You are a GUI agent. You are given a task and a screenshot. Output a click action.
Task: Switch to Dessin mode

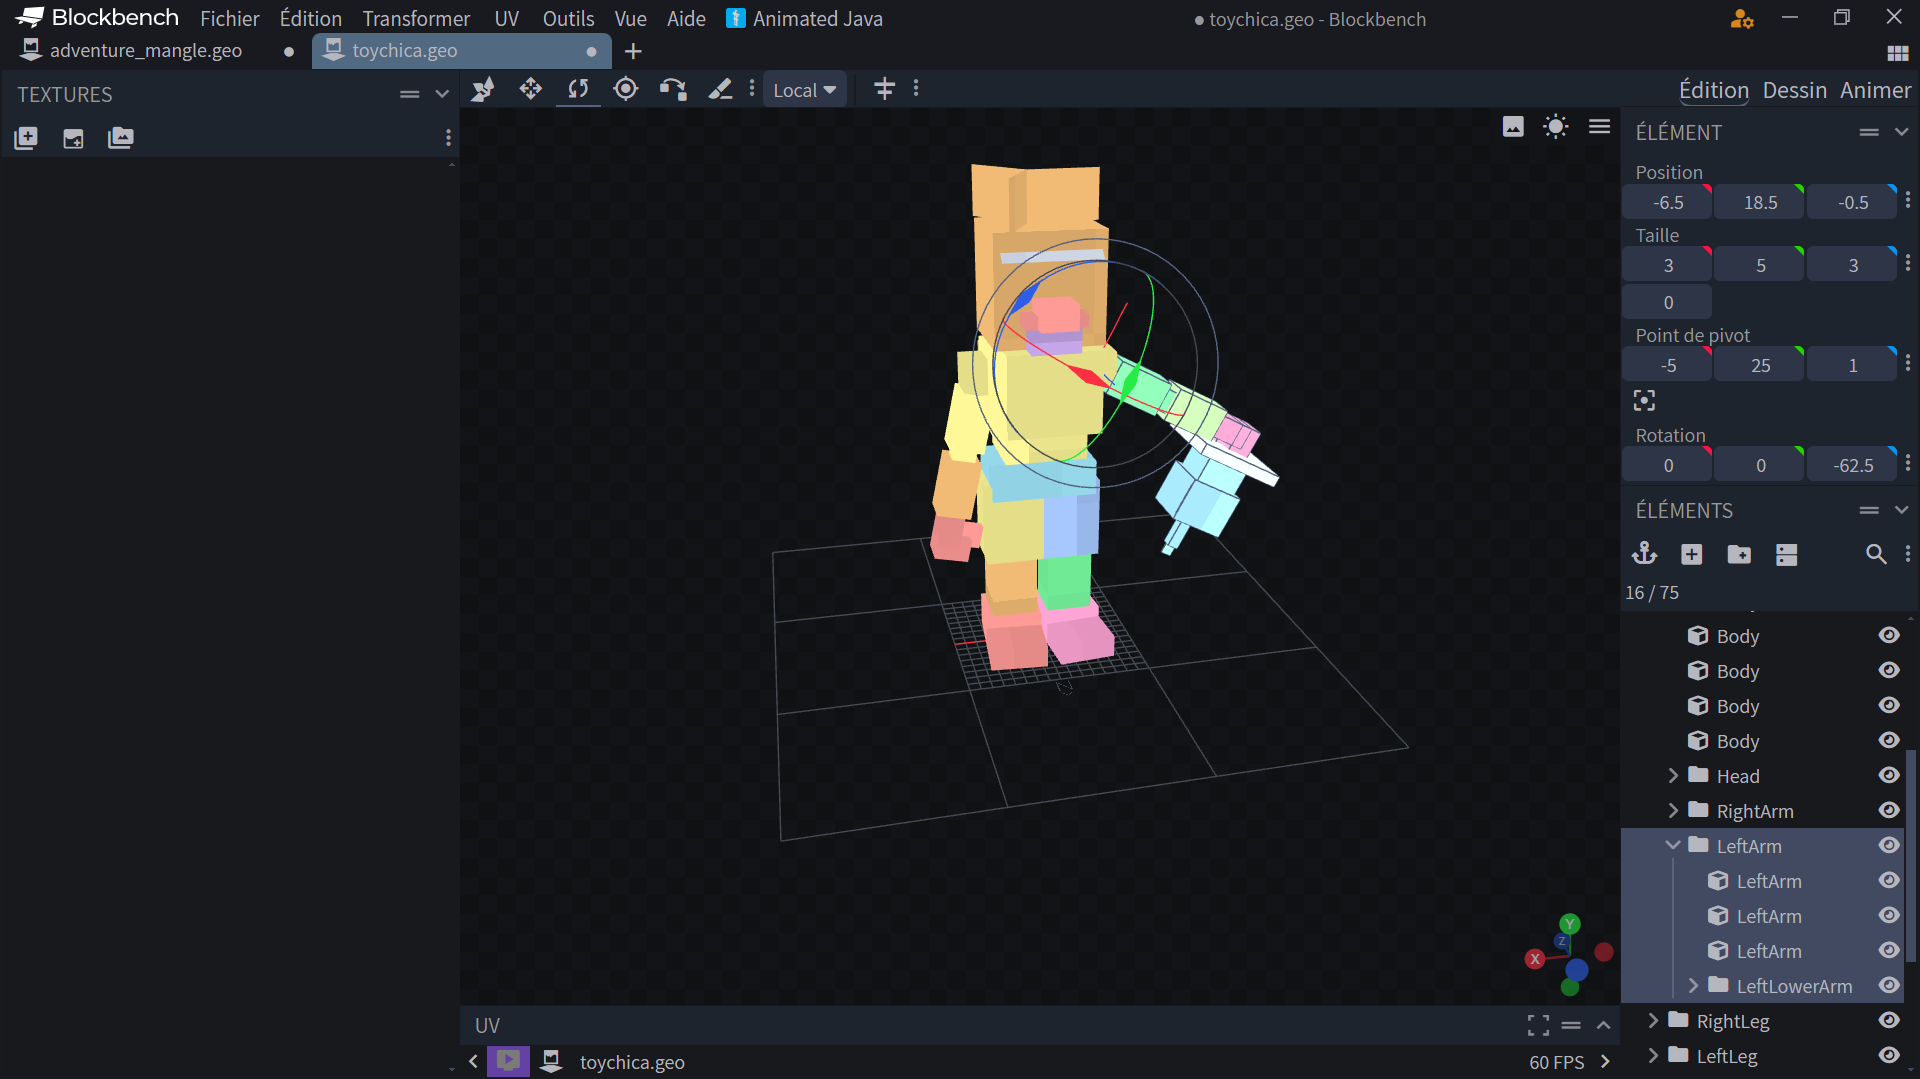point(1795,90)
